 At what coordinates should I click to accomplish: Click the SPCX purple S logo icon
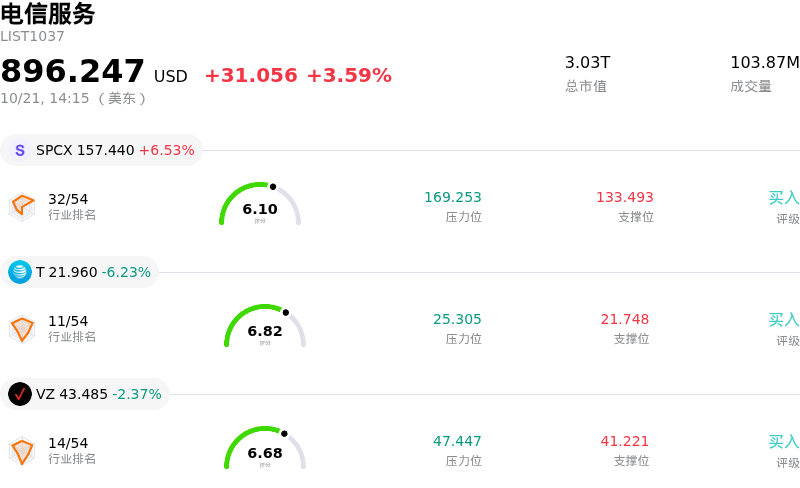click(20, 150)
